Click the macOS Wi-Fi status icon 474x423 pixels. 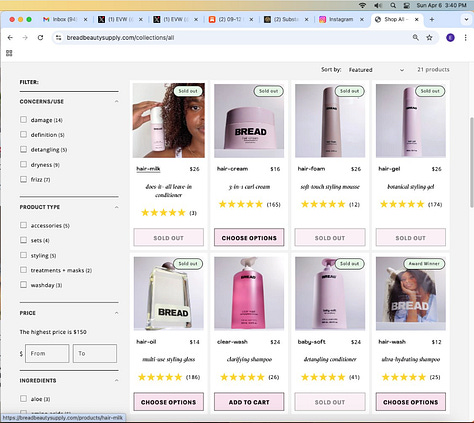pos(362,5)
